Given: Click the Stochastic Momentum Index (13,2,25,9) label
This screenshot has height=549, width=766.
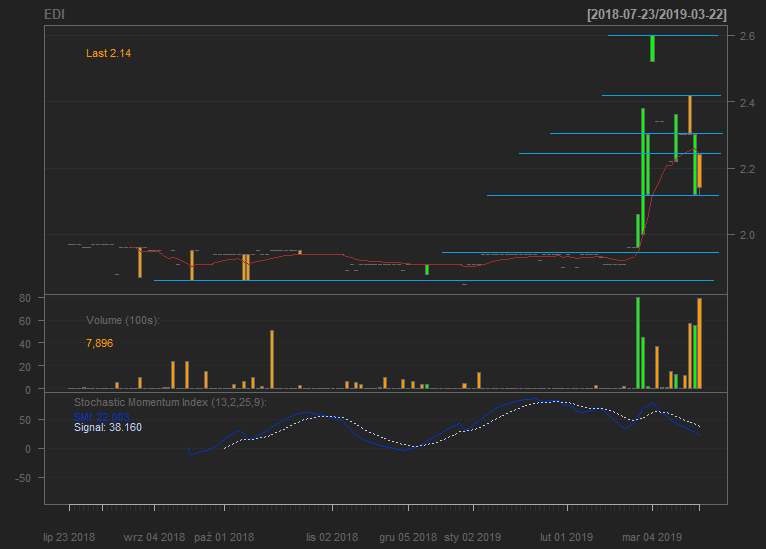Looking at the screenshot, I should [x=170, y=402].
